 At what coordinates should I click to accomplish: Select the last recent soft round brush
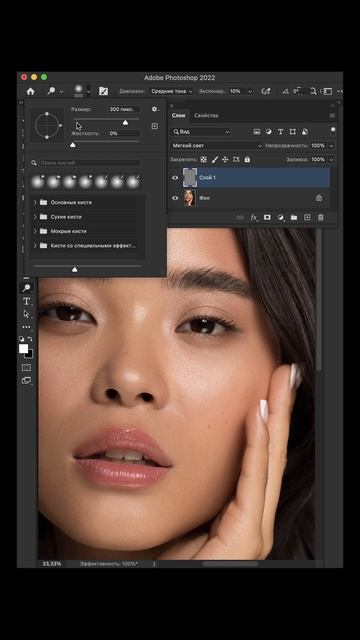pos(133,182)
